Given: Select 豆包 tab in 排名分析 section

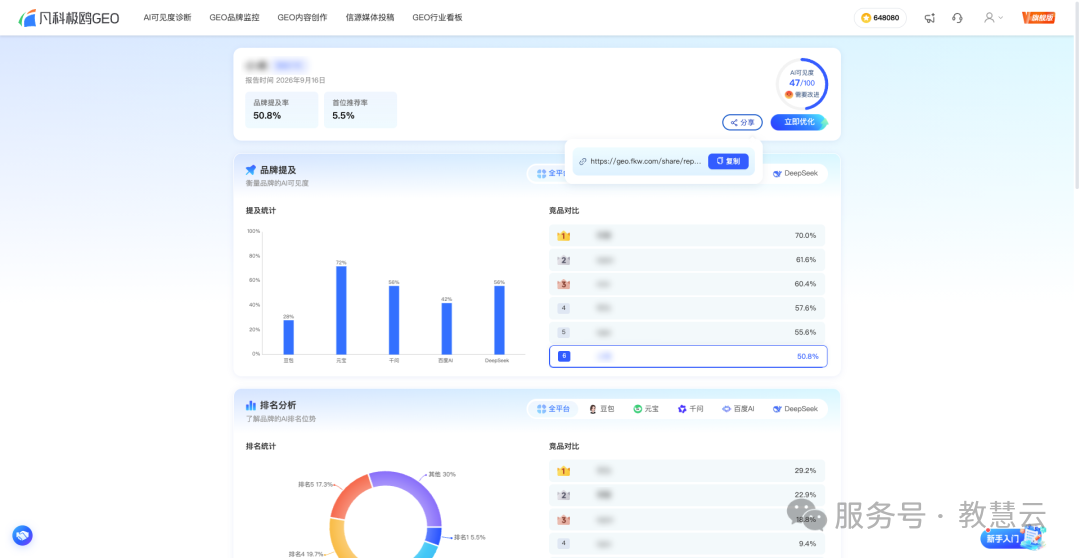Looking at the screenshot, I should click(601, 409).
